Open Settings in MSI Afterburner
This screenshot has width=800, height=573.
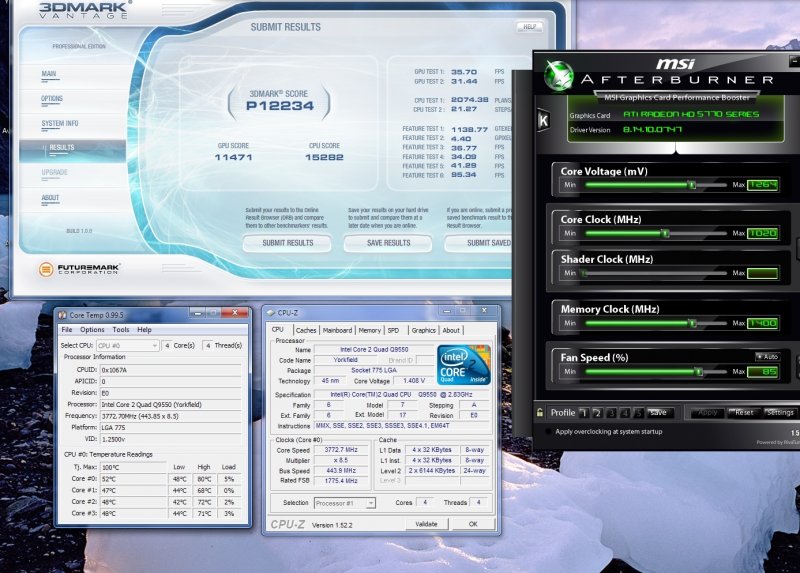[779, 412]
